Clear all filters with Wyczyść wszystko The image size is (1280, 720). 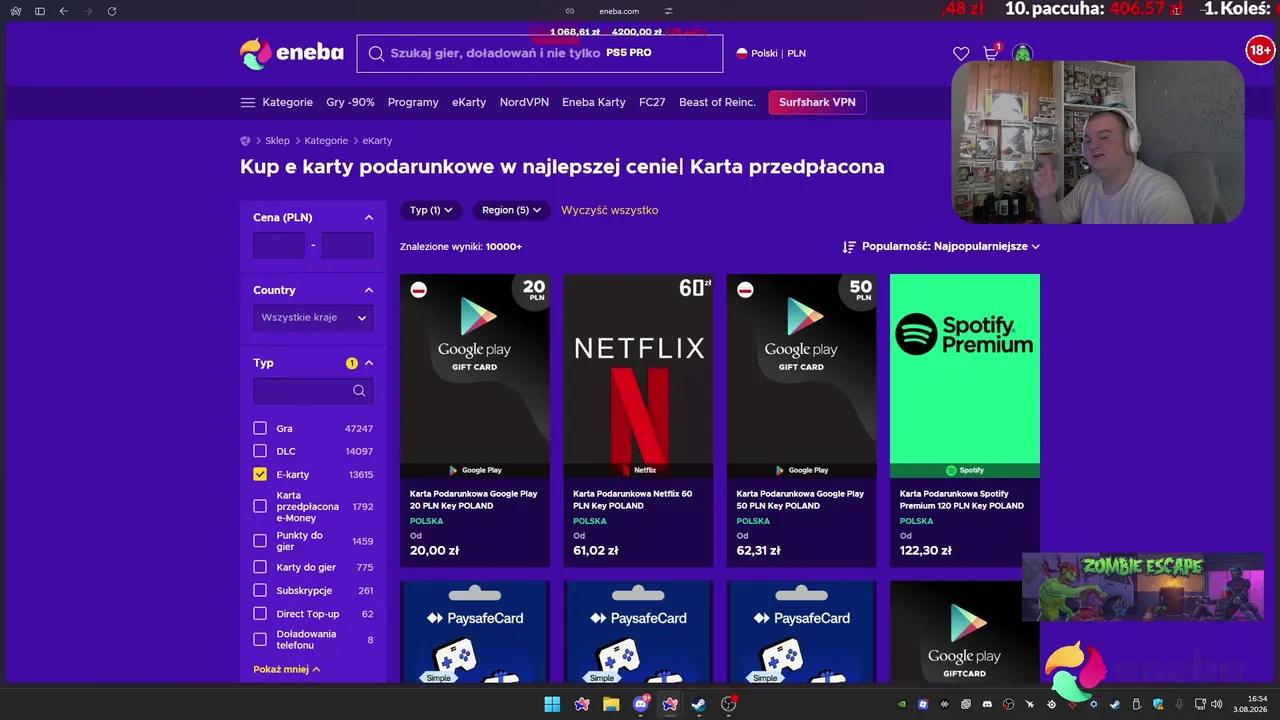pos(610,210)
